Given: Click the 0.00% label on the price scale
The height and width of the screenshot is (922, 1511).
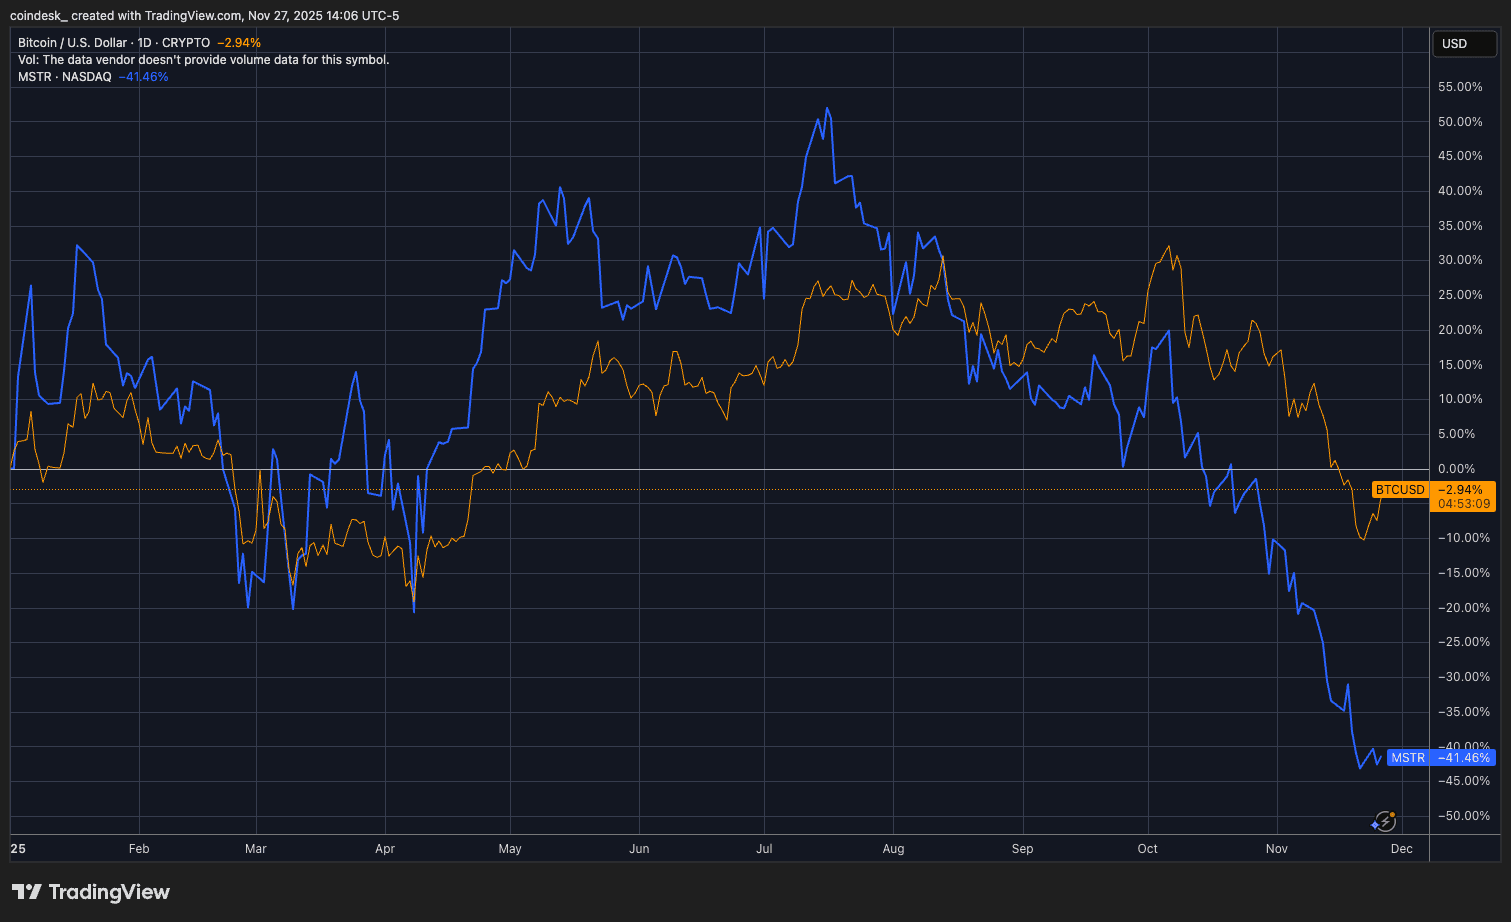Looking at the screenshot, I should (x=1456, y=469).
